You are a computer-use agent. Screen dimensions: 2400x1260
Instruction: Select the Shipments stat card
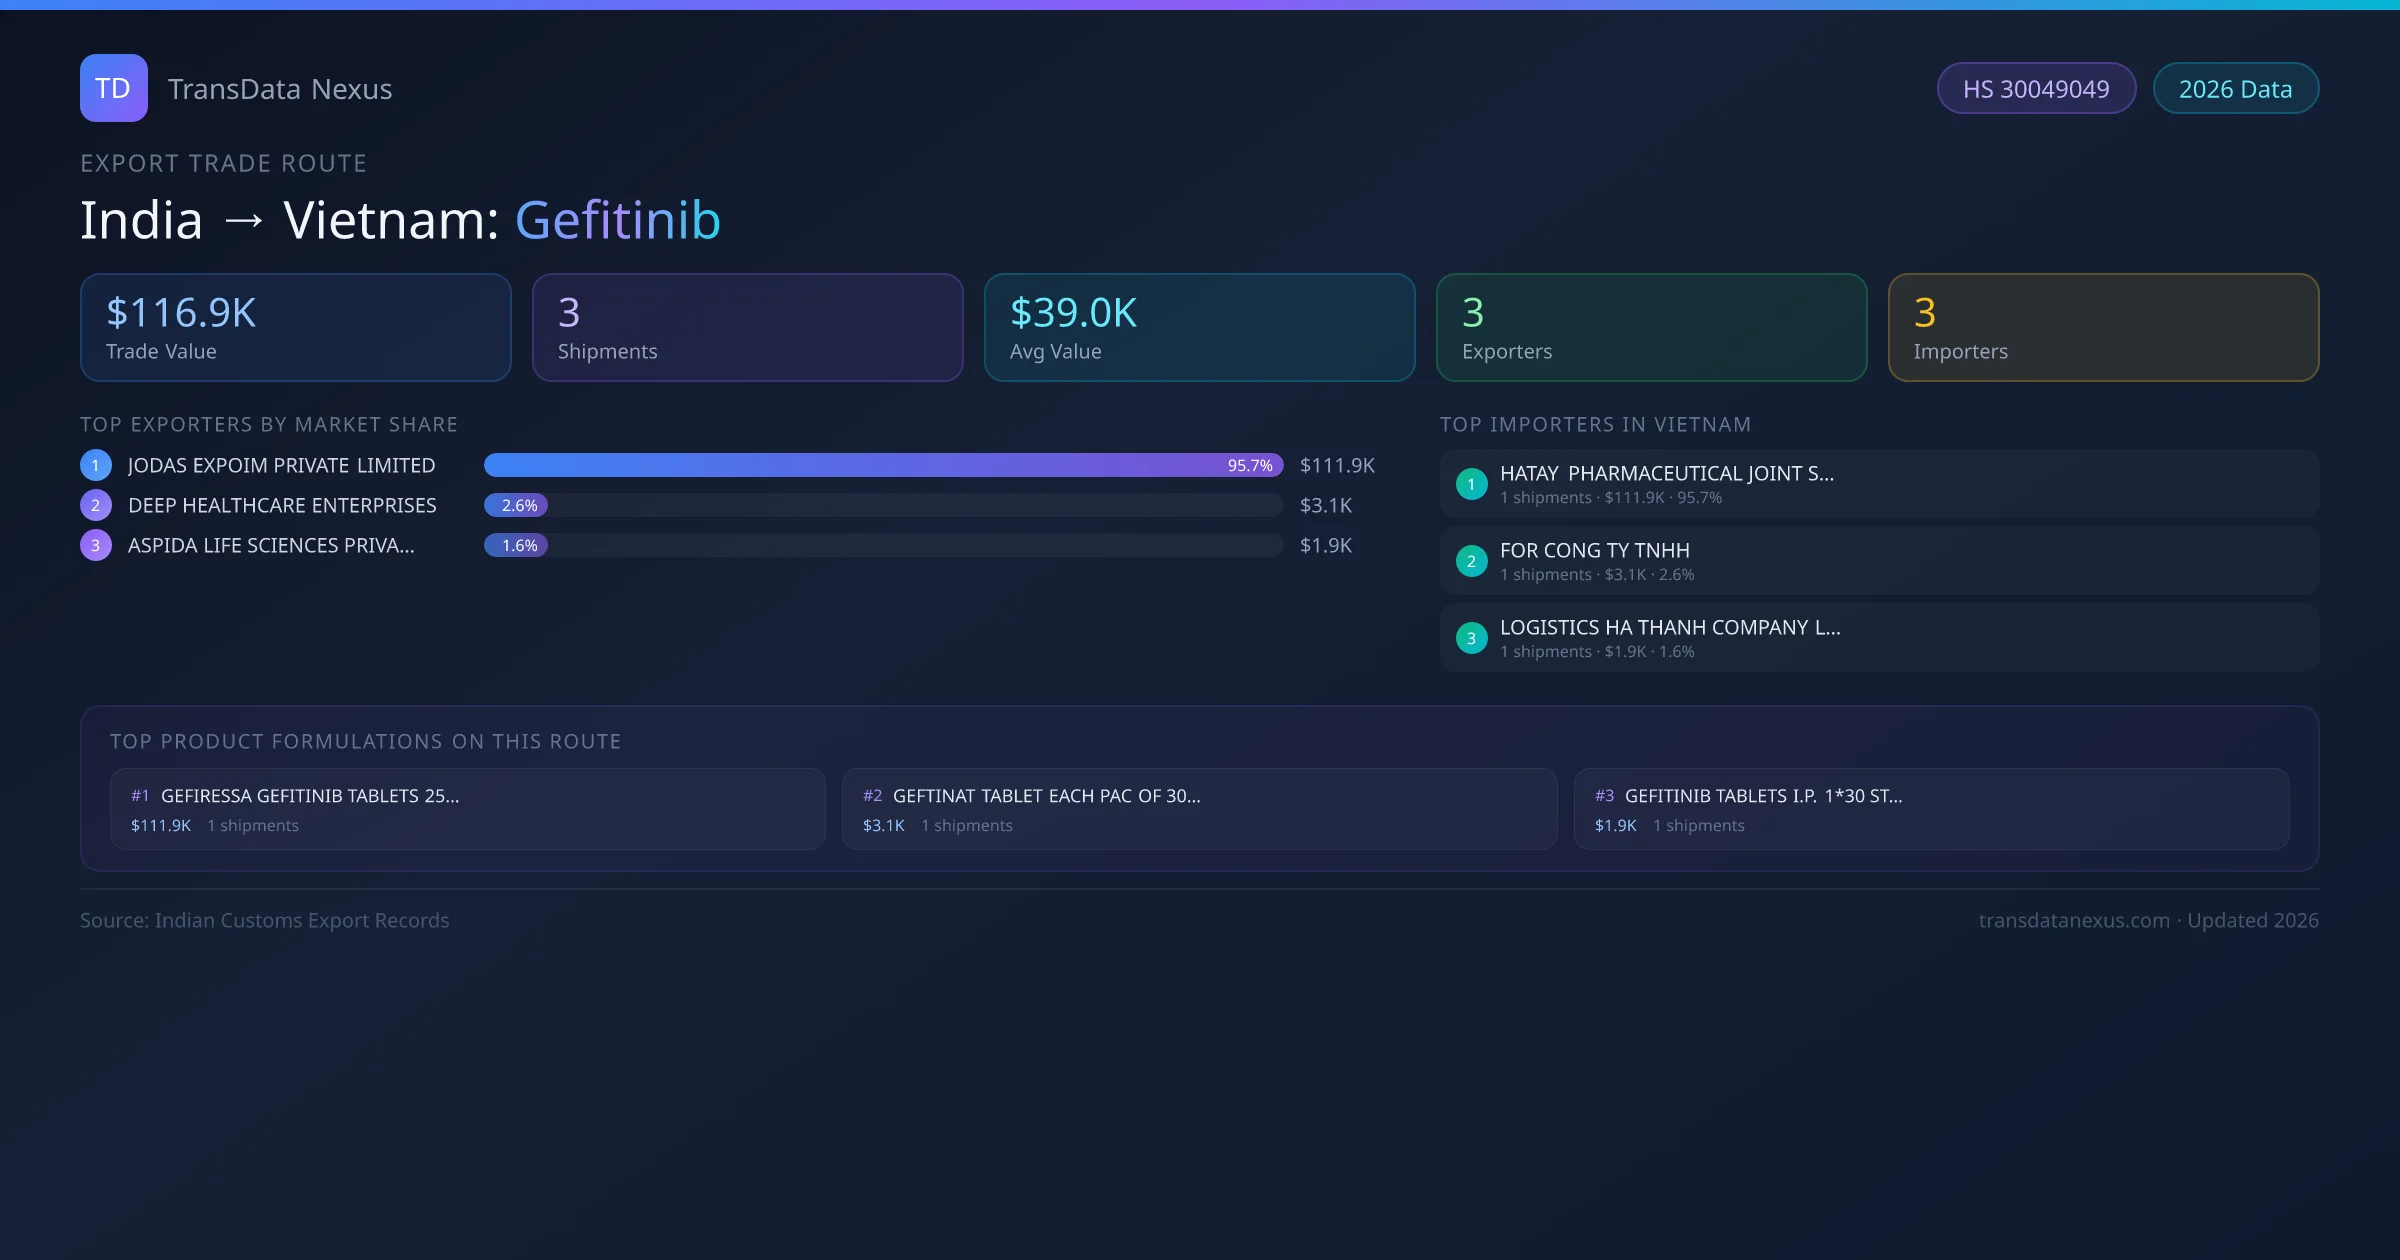(x=747, y=328)
